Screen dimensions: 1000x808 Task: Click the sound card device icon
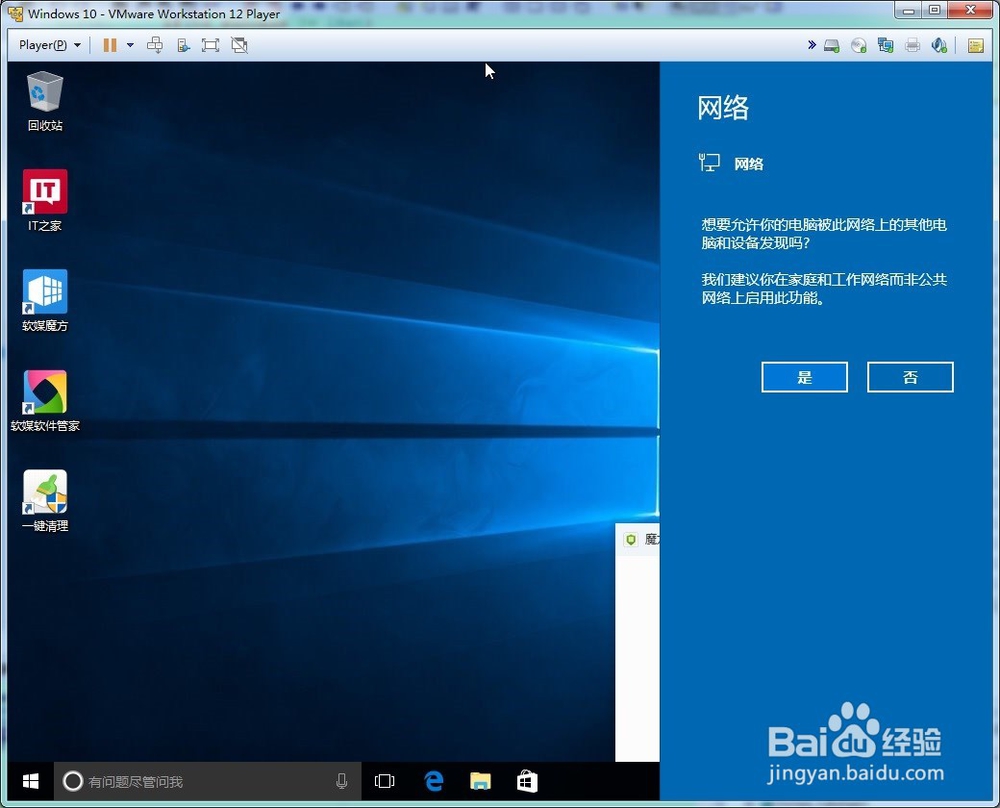939,45
